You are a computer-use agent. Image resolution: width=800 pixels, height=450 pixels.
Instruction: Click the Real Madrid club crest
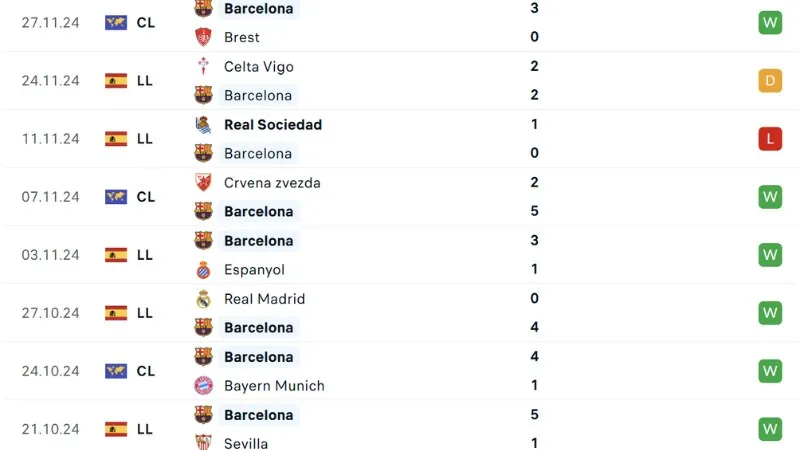point(203,299)
